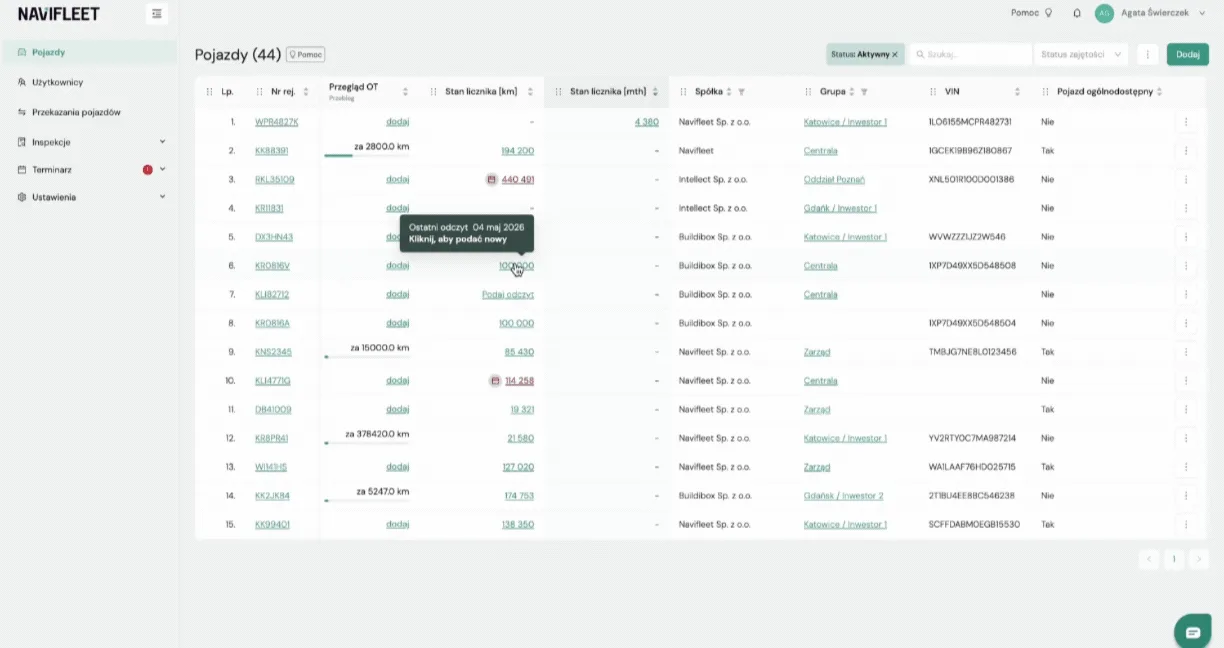Open the Zarząd group link in the DB41009 row
This screenshot has height=648, width=1224.
(817, 409)
